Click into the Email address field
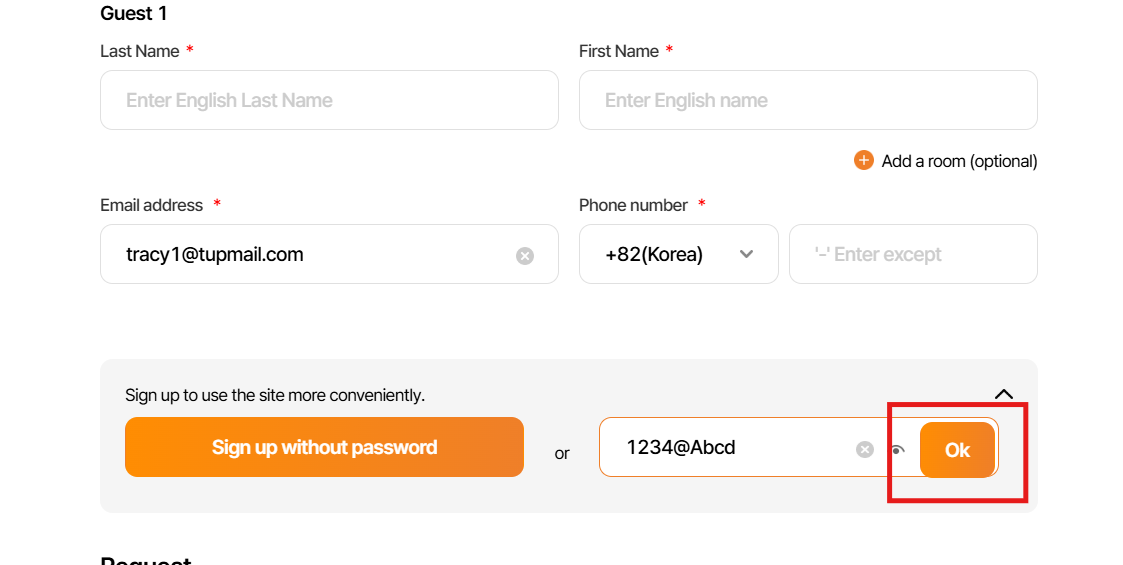Image resolution: width=1123 pixels, height=565 pixels. point(310,254)
